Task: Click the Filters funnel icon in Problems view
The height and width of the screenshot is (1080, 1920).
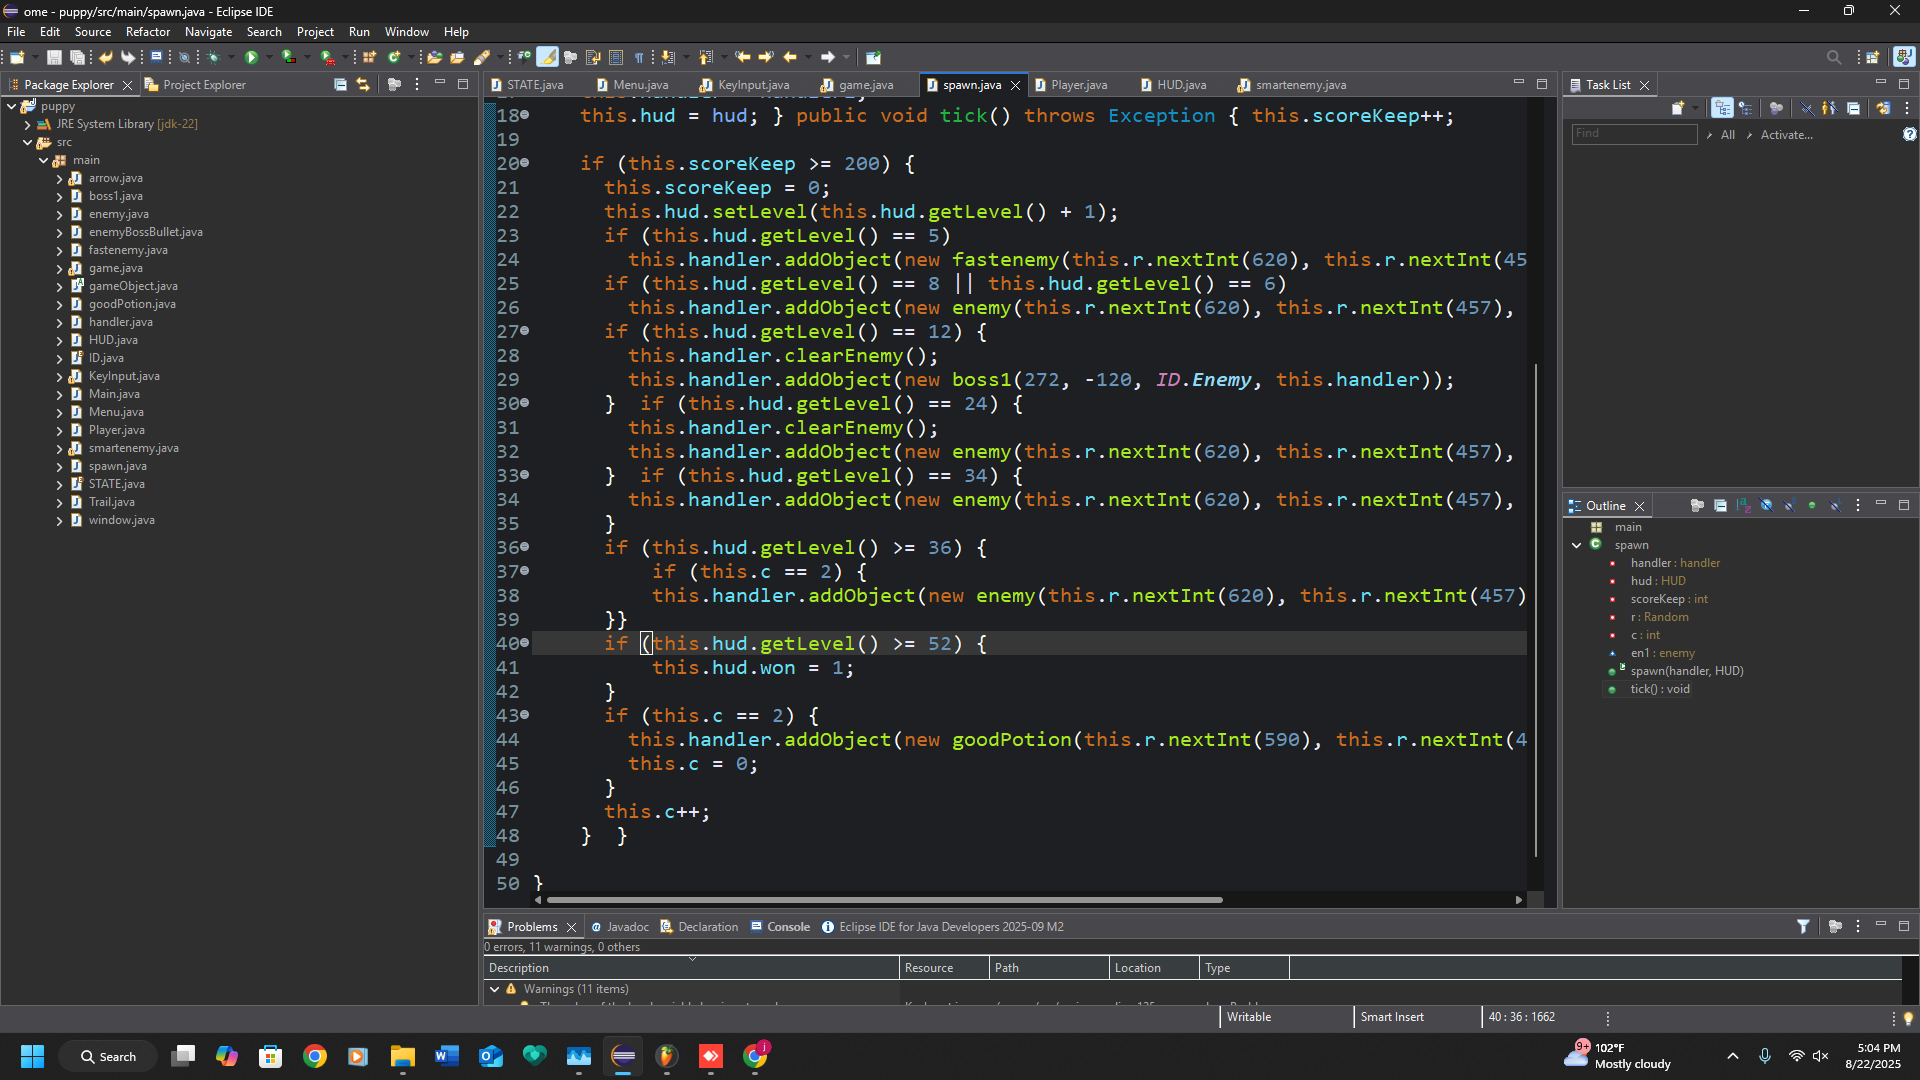Action: click(1803, 927)
